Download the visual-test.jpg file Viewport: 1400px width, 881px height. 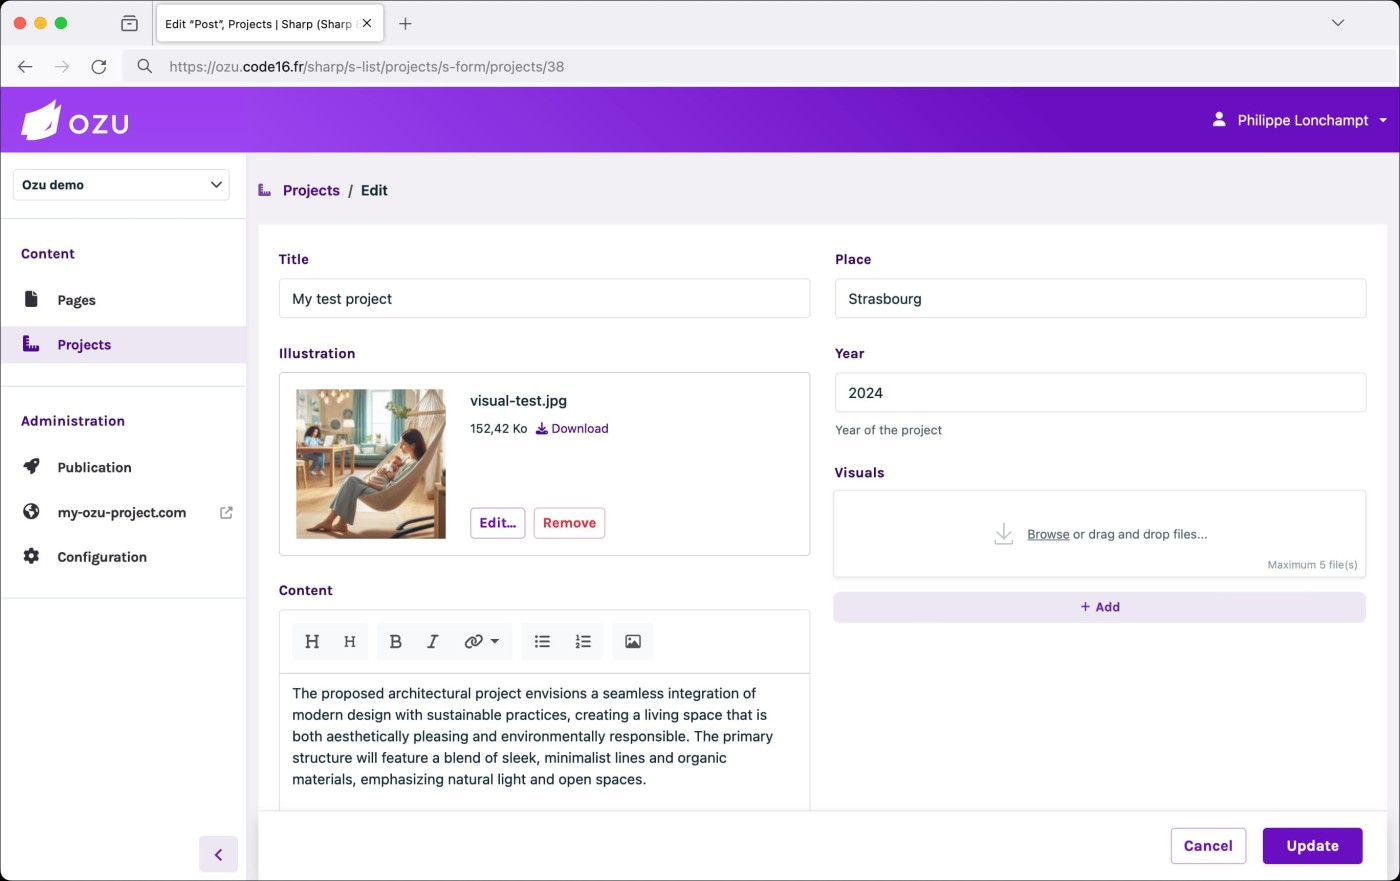pos(572,429)
